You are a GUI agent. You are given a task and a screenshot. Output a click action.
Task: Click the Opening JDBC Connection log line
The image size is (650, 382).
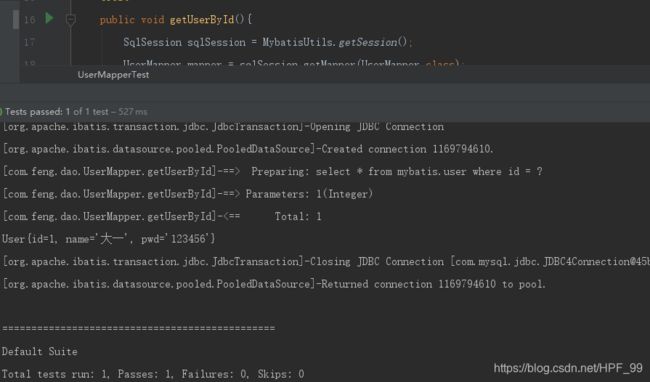point(223,127)
